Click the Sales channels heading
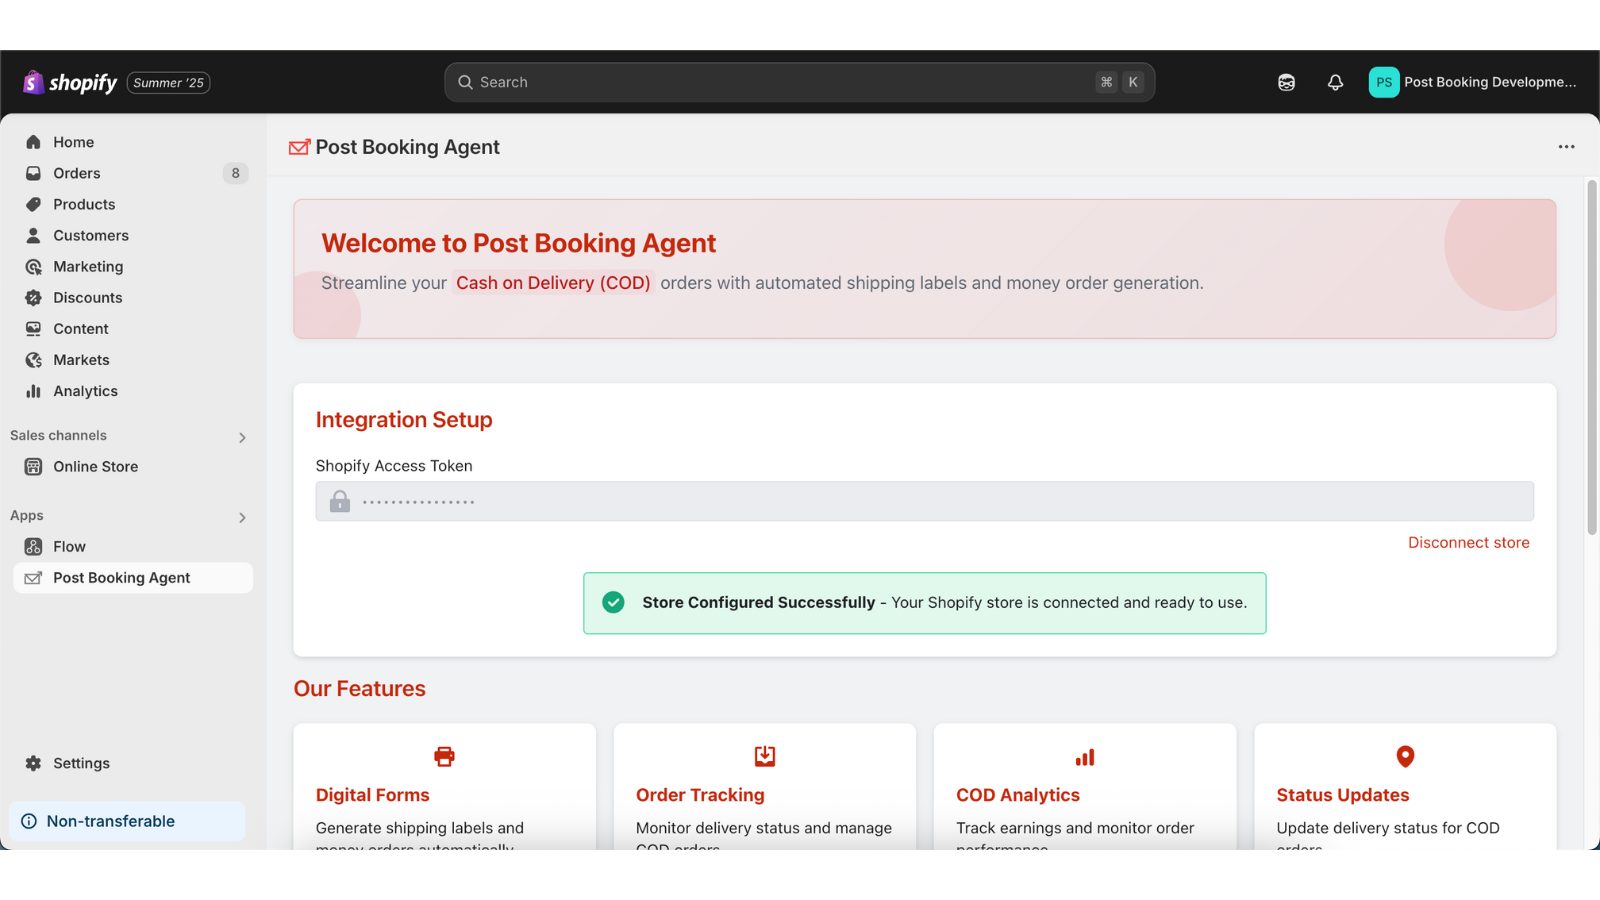This screenshot has width=1600, height=900. coord(58,435)
